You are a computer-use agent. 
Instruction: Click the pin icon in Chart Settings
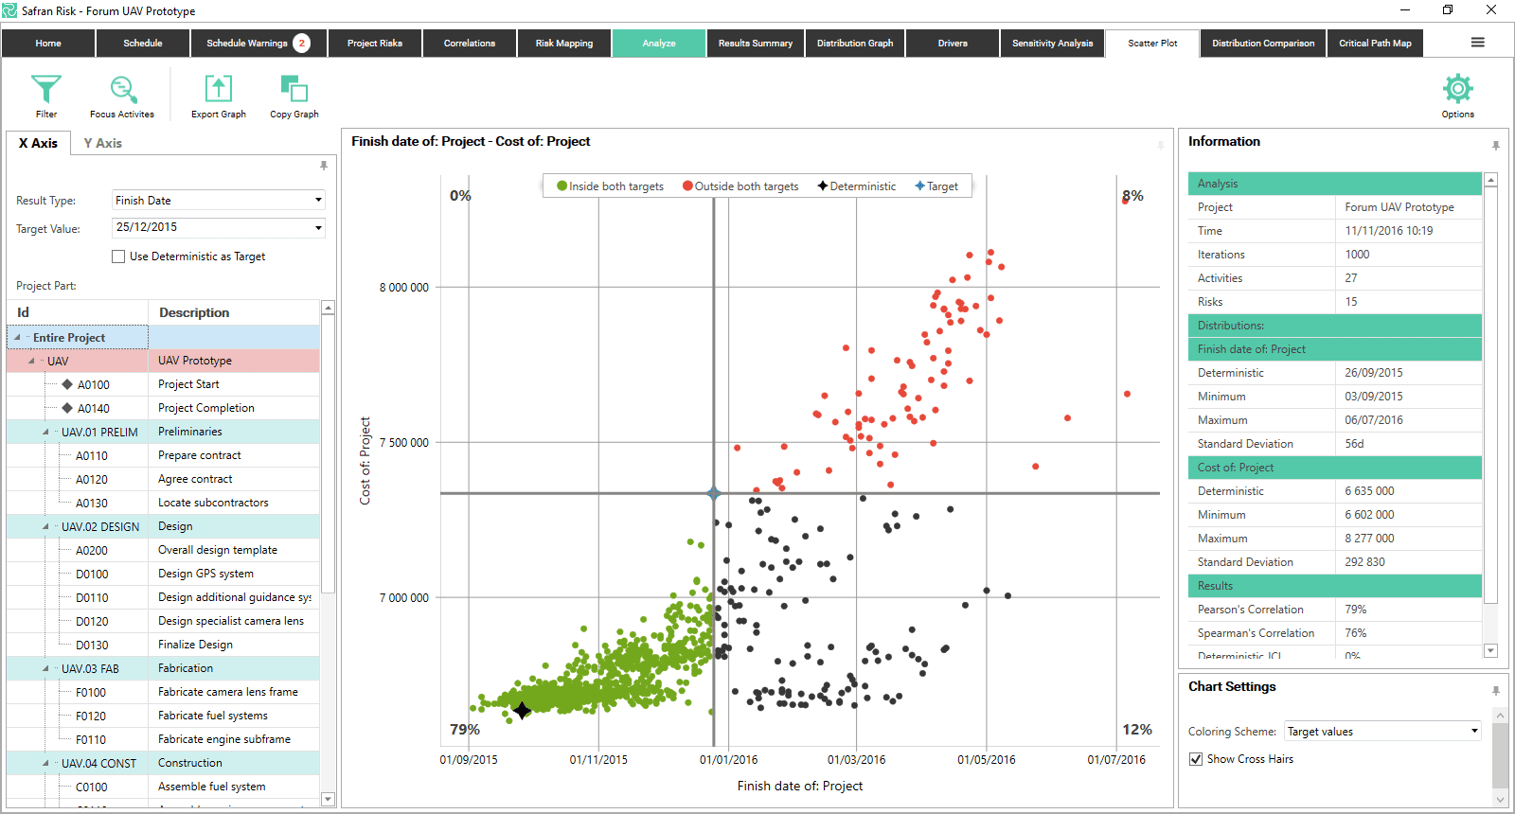[x=1495, y=691]
